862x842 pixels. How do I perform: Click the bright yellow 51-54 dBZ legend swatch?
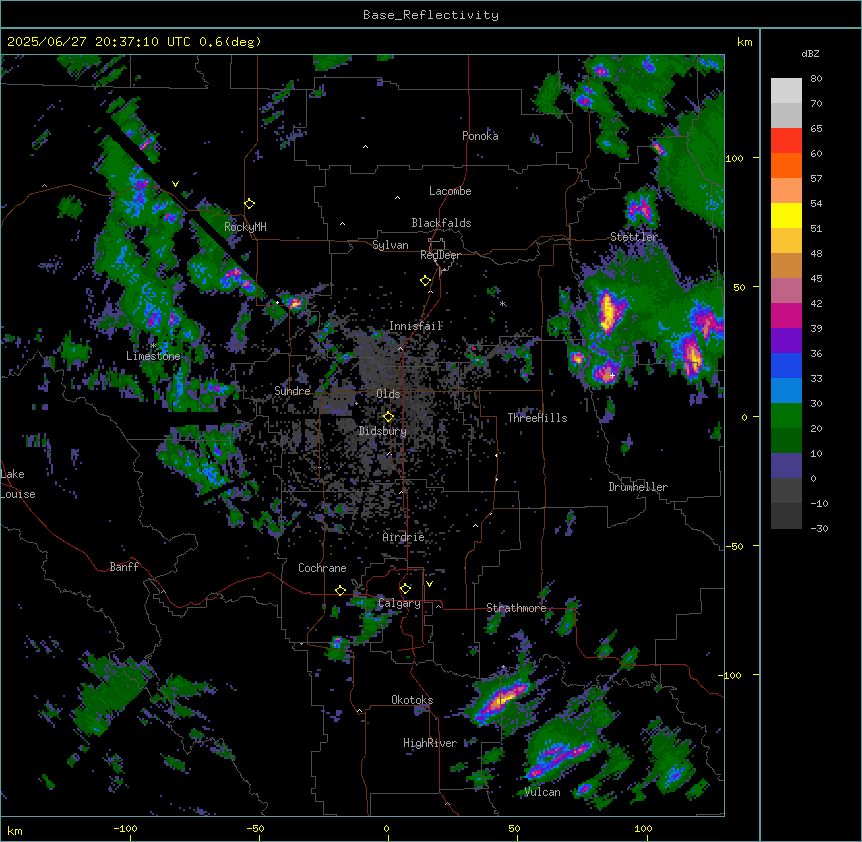(x=786, y=215)
